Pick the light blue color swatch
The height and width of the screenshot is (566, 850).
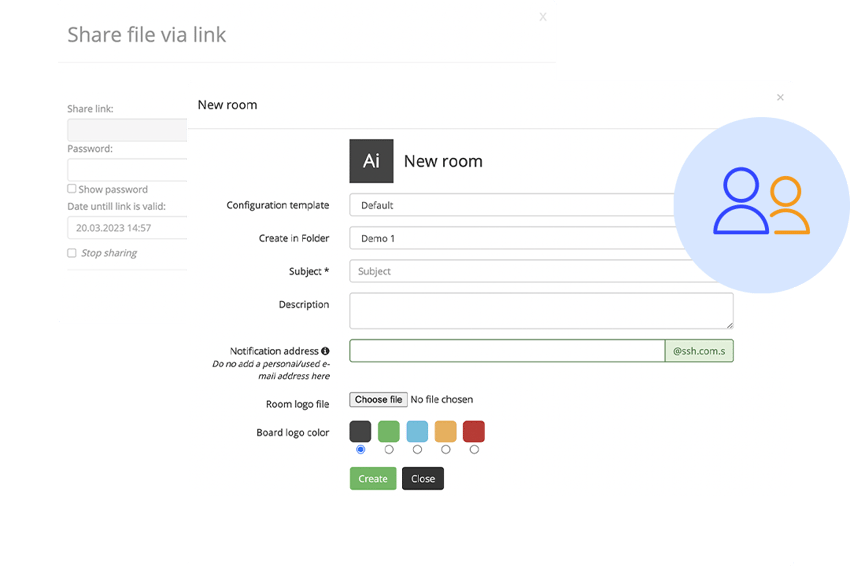417,431
